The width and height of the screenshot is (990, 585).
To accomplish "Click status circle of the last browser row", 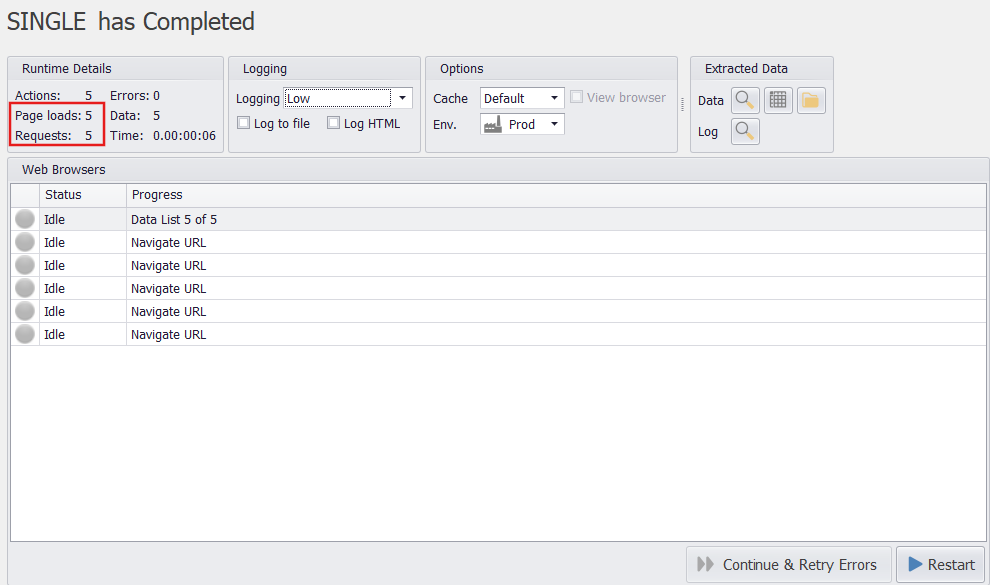I will click(25, 335).
